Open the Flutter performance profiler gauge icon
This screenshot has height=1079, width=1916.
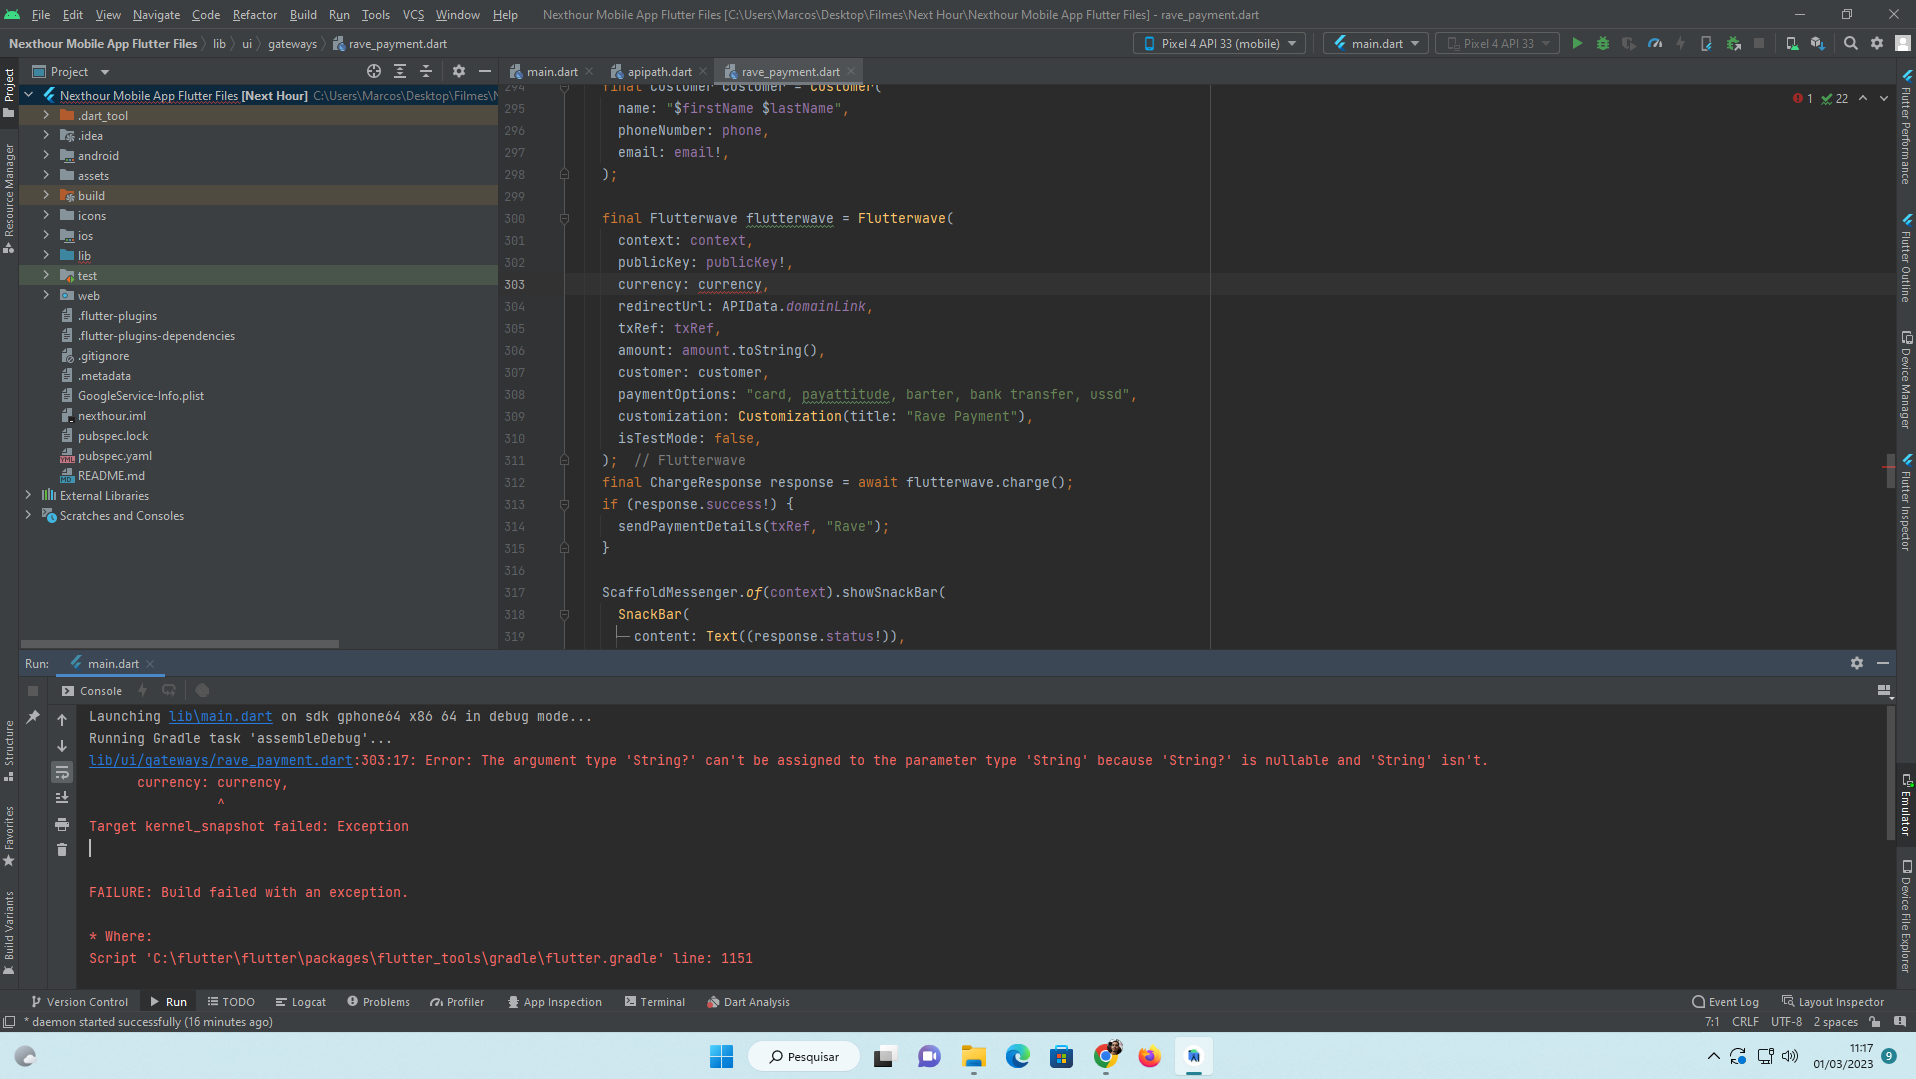point(1655,44)
